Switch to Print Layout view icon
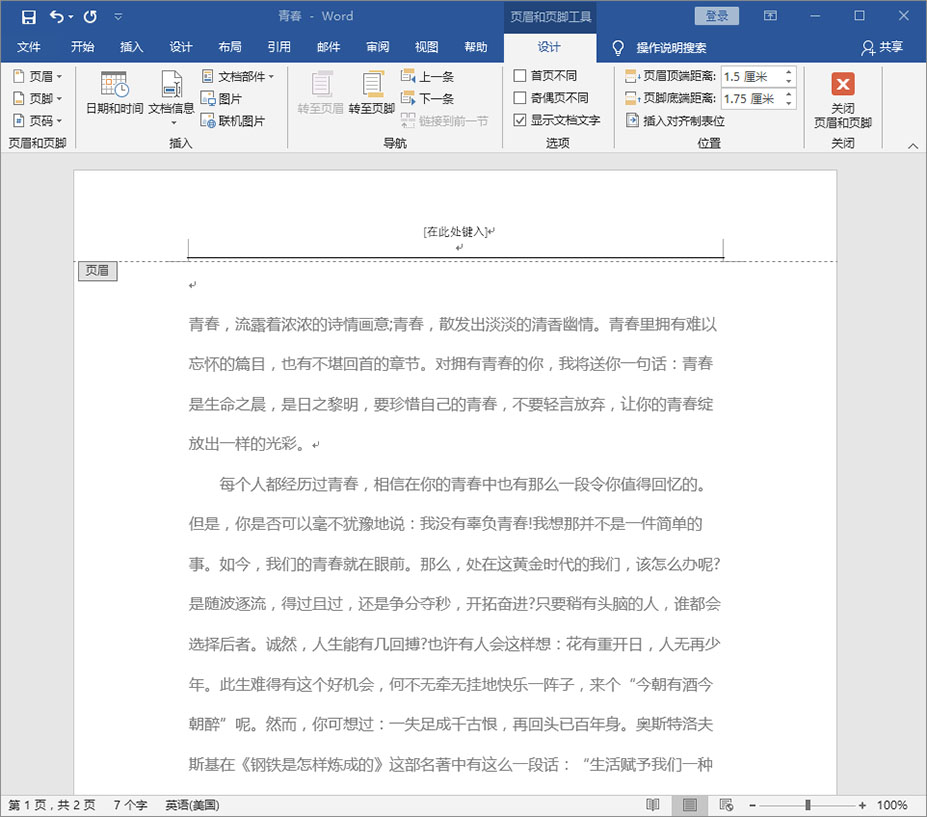Viewport: 927px width, 817px height. tap(689, 805)
